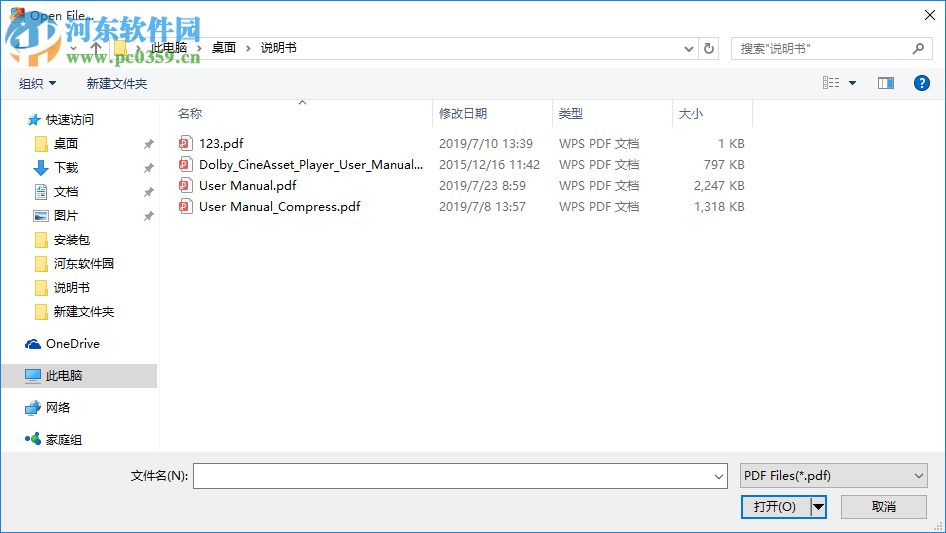Click the 新建文件夹 toolbar button
Viewport: 946px width, 533px height.
point(116,83)
